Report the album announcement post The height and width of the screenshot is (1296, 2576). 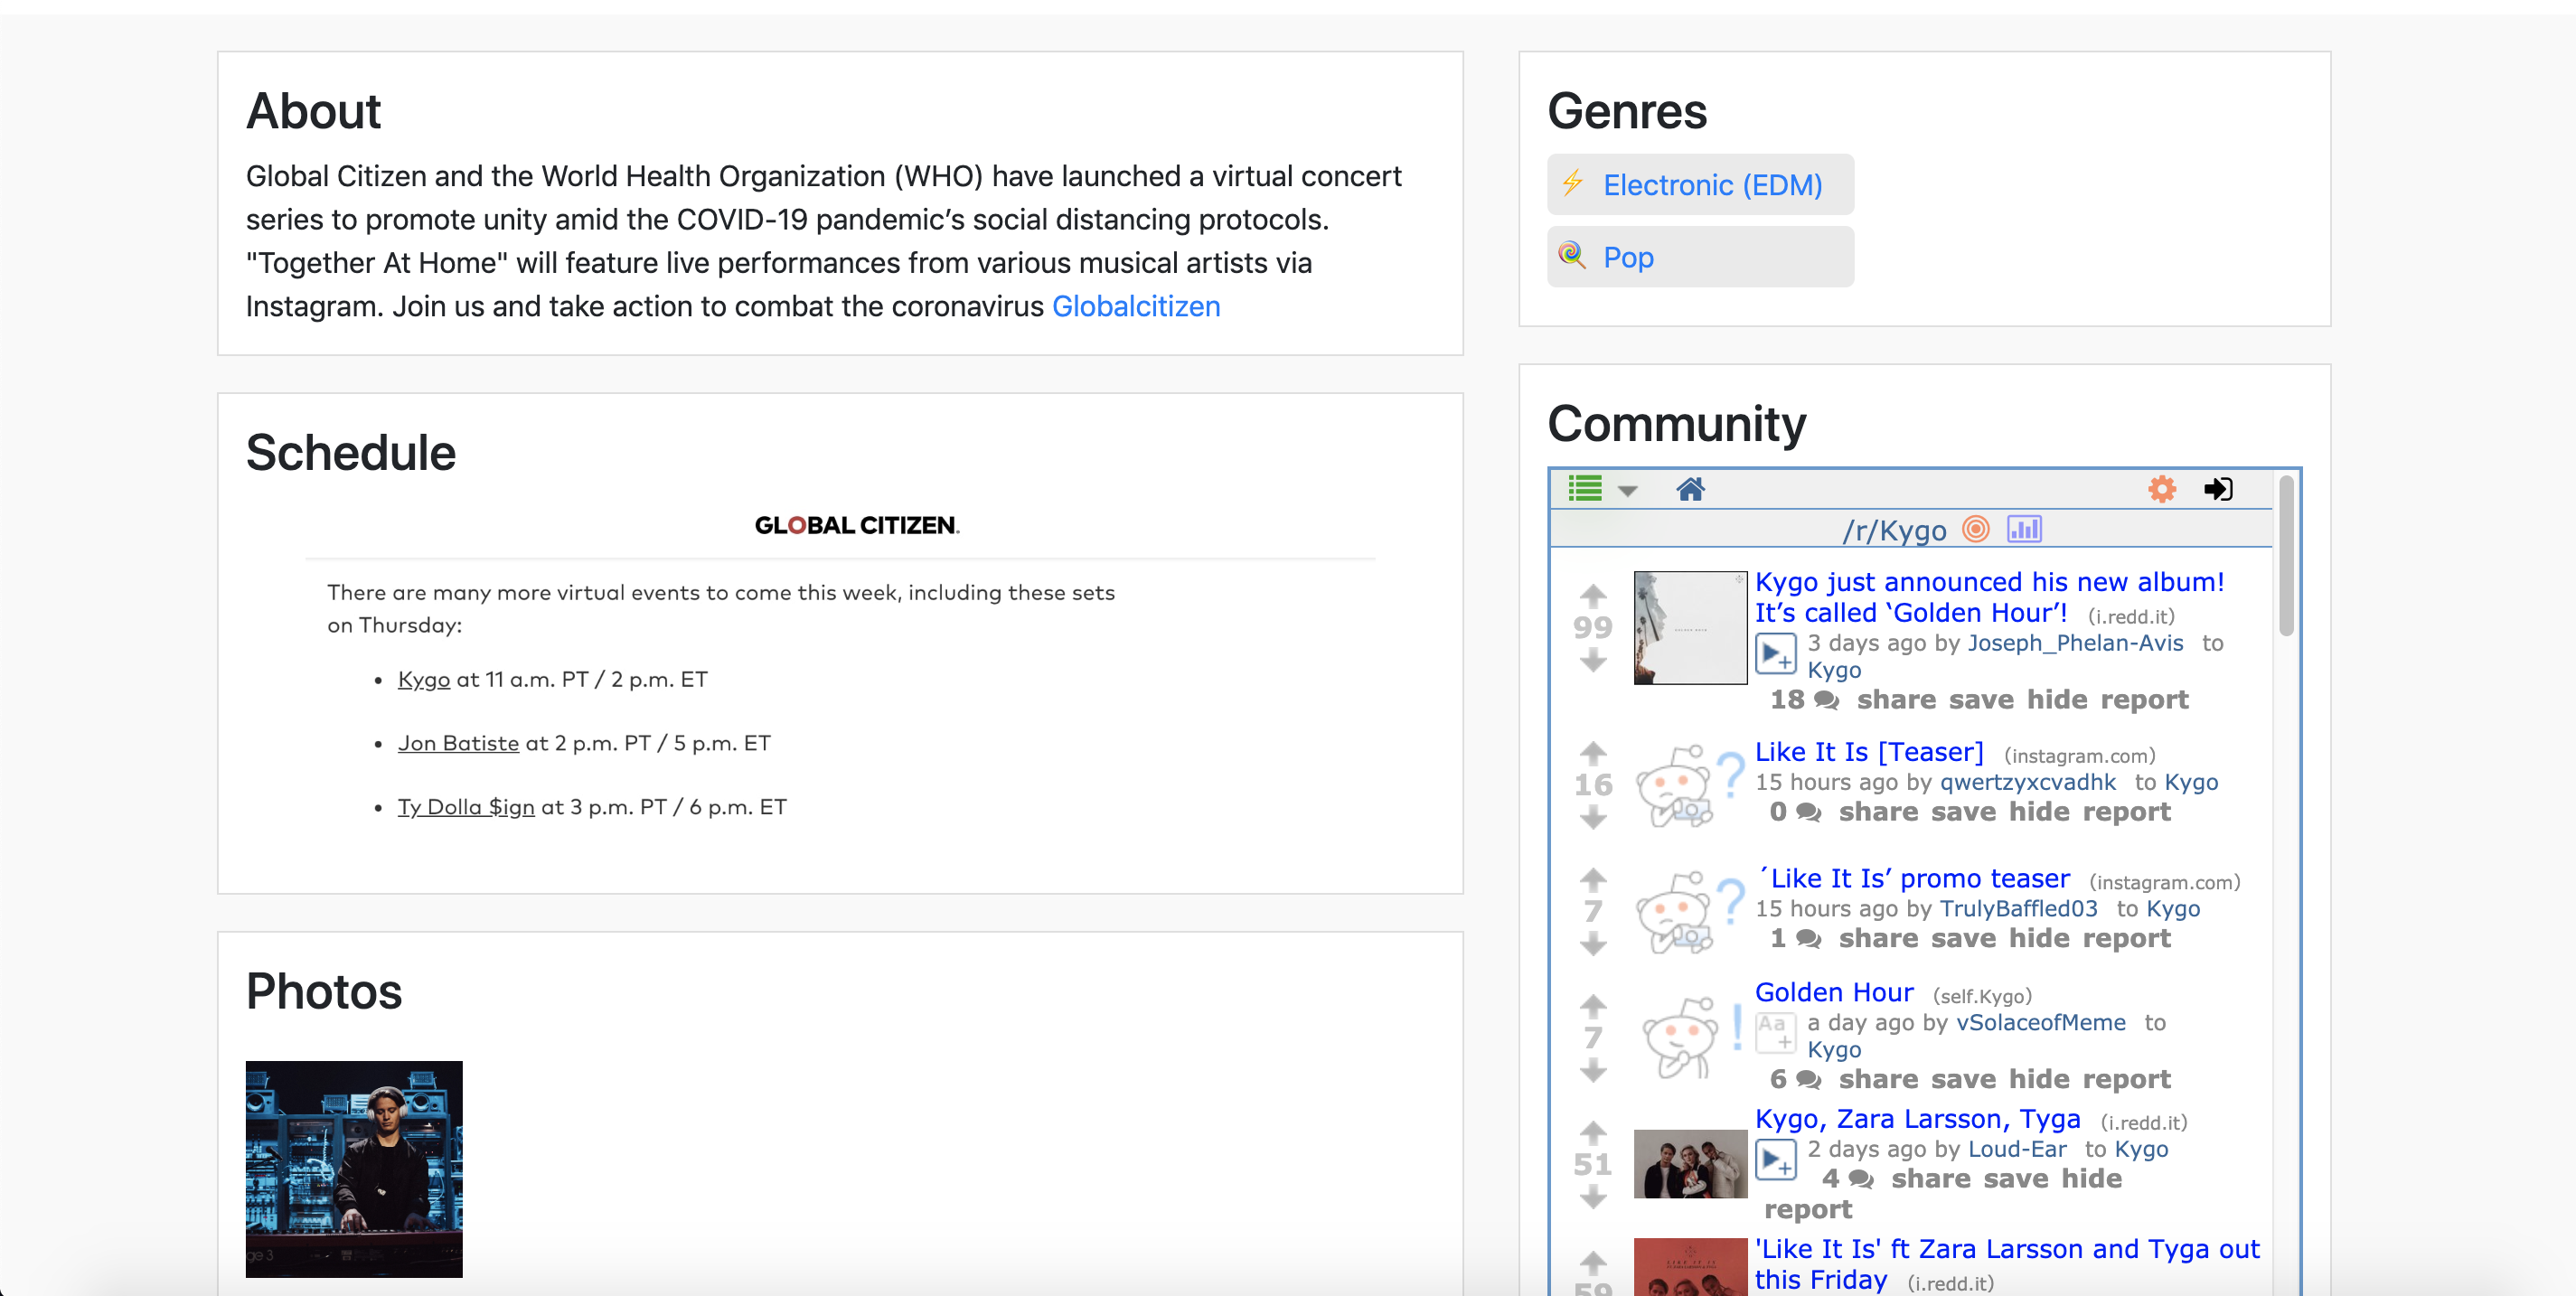pos(2145,700)
